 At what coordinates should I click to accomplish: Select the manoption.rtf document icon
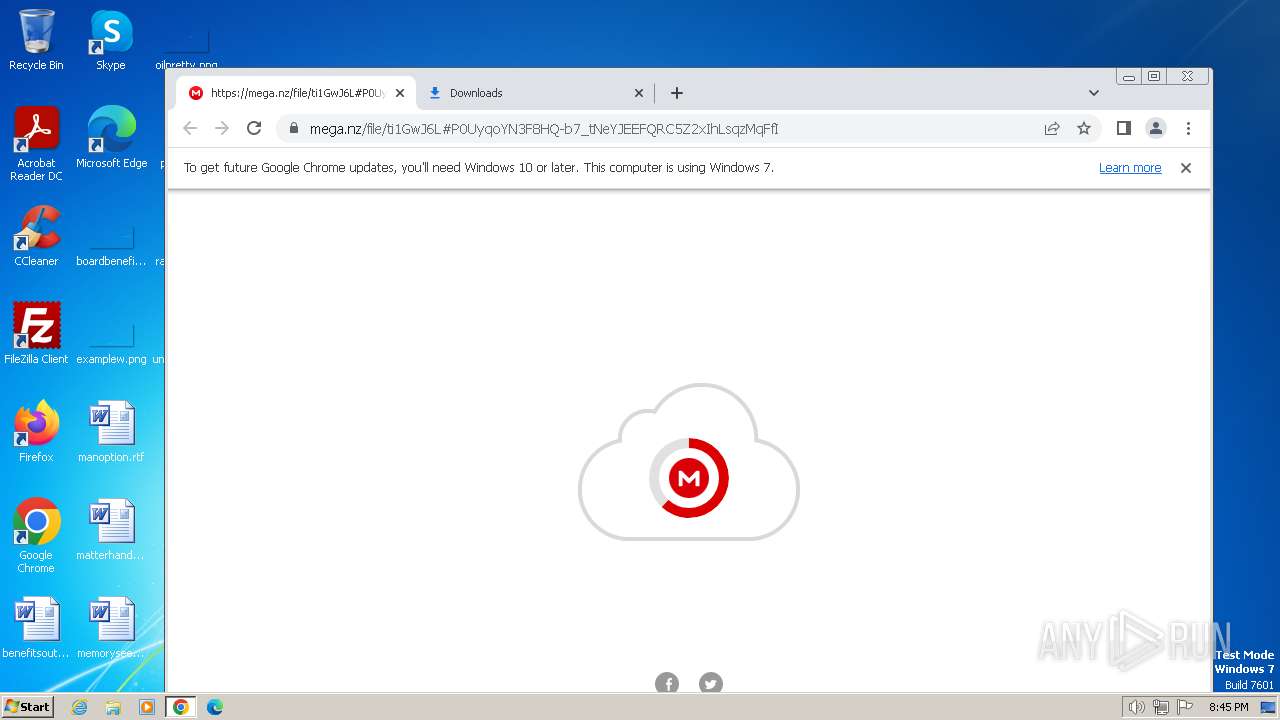111,432
